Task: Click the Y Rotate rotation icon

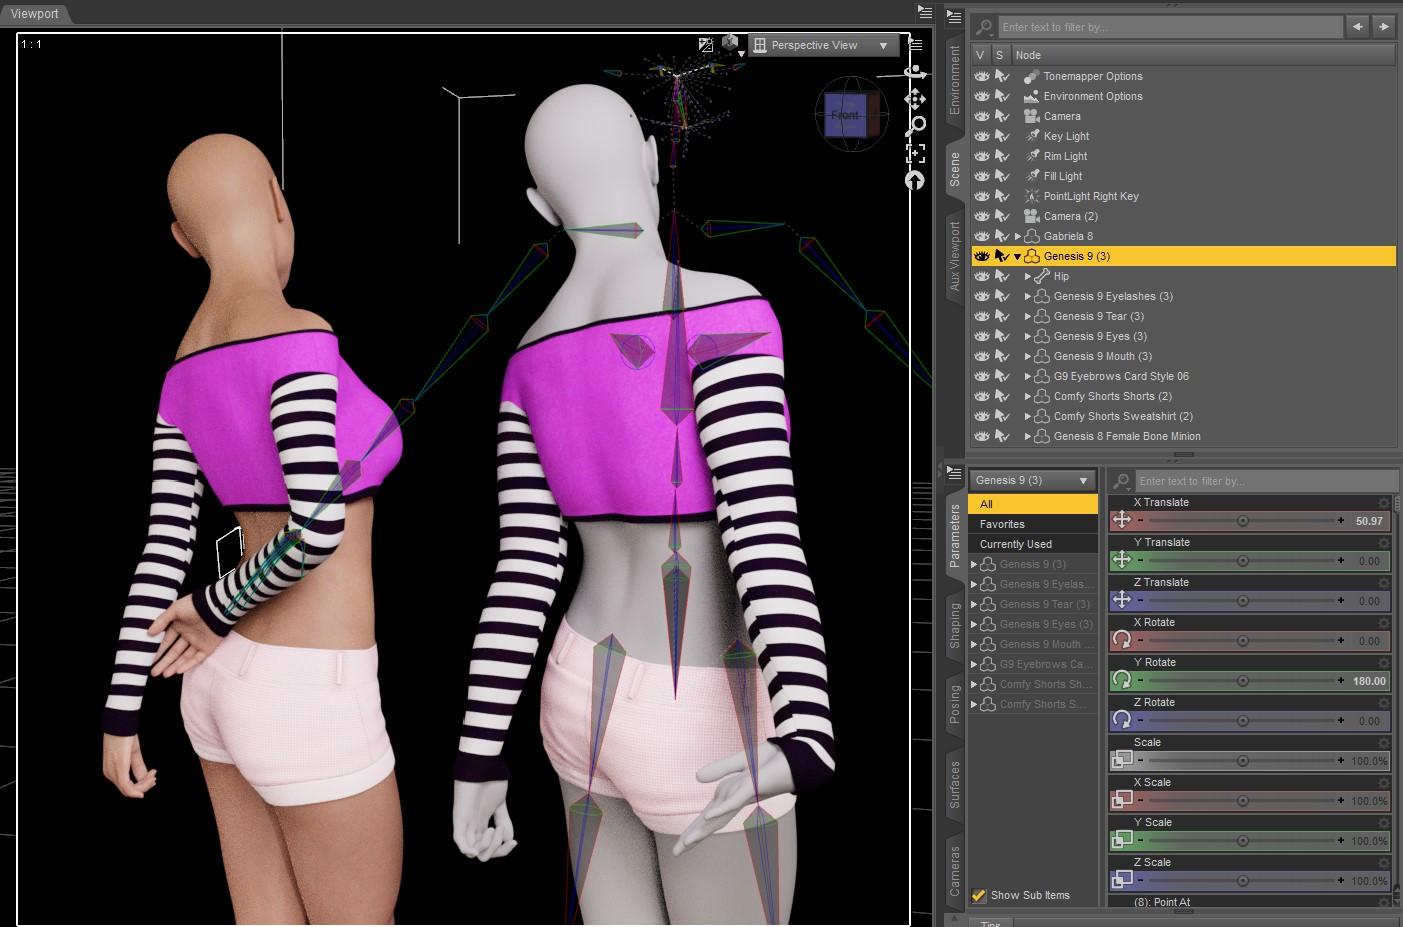Action: click(x=1122, y=680)
